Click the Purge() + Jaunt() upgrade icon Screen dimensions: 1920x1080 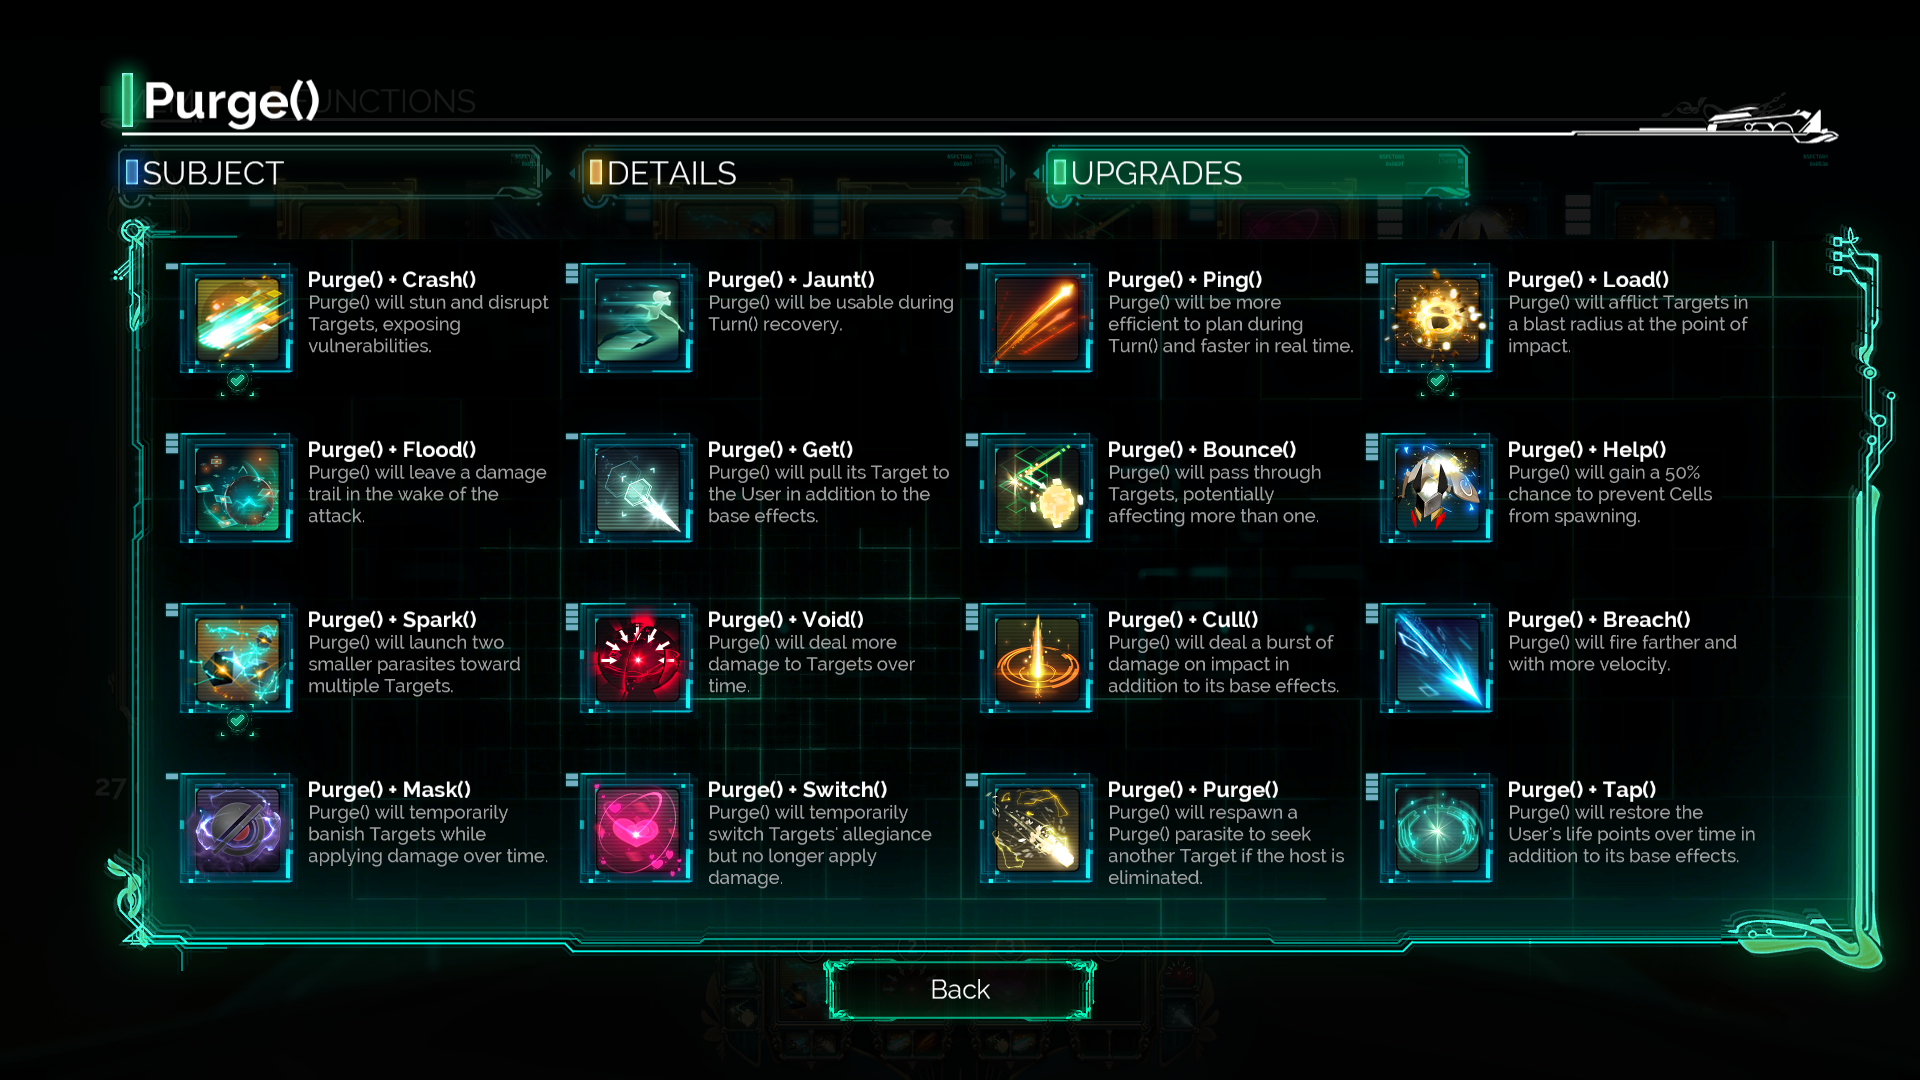pyautogui.click(x=637, y=319)
